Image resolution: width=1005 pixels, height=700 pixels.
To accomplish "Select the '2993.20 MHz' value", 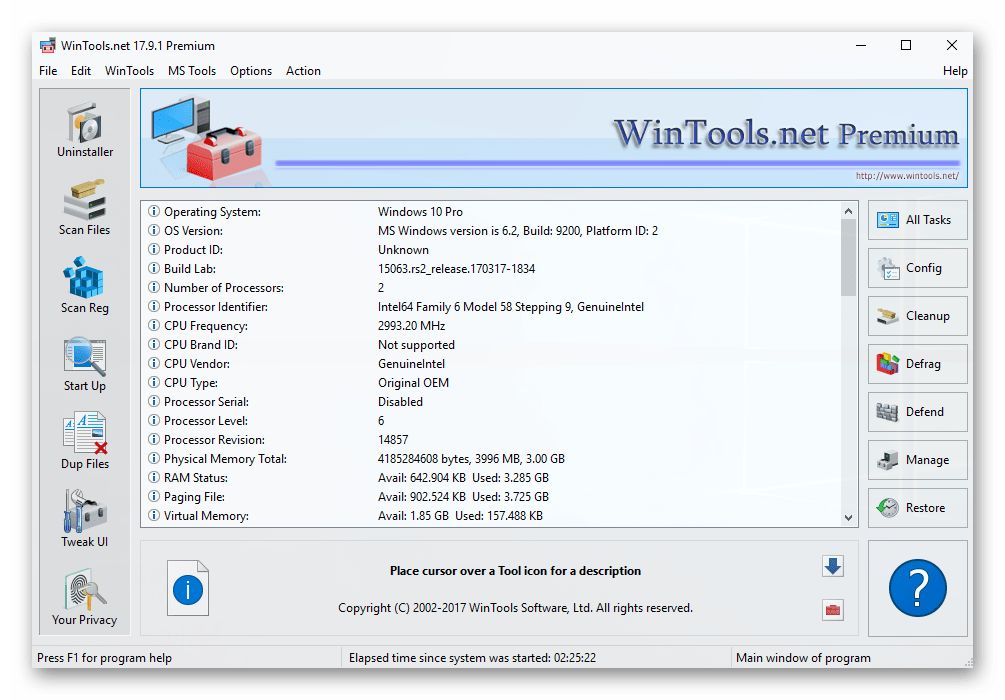I will coord(411,326).
